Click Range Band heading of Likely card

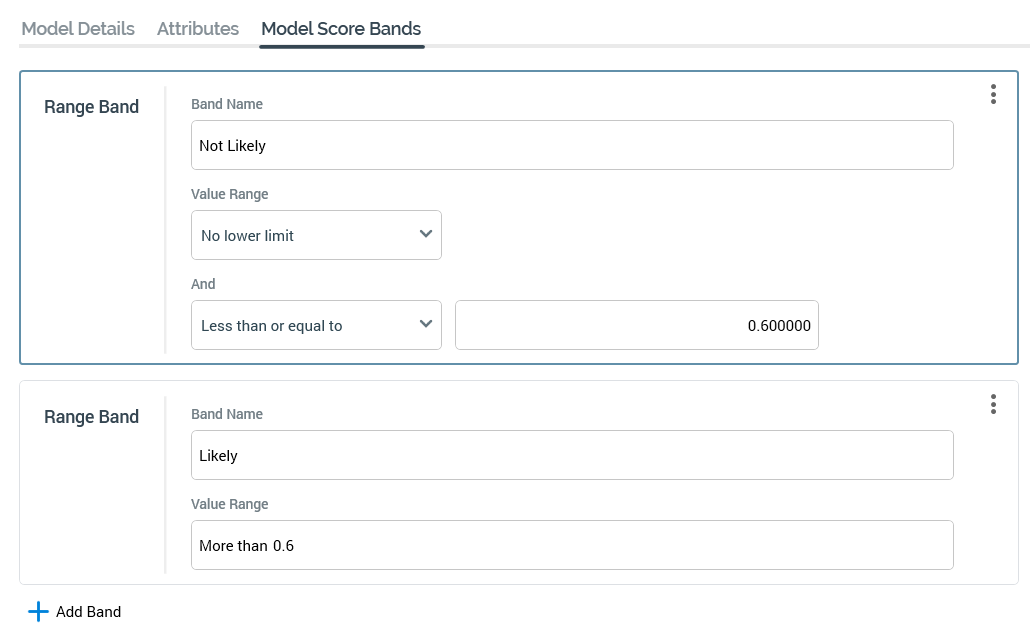click(x=91, y=417)
